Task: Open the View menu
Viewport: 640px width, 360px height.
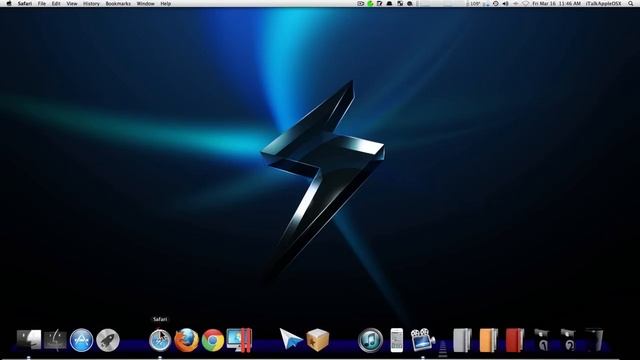Action: click(72, 4)
